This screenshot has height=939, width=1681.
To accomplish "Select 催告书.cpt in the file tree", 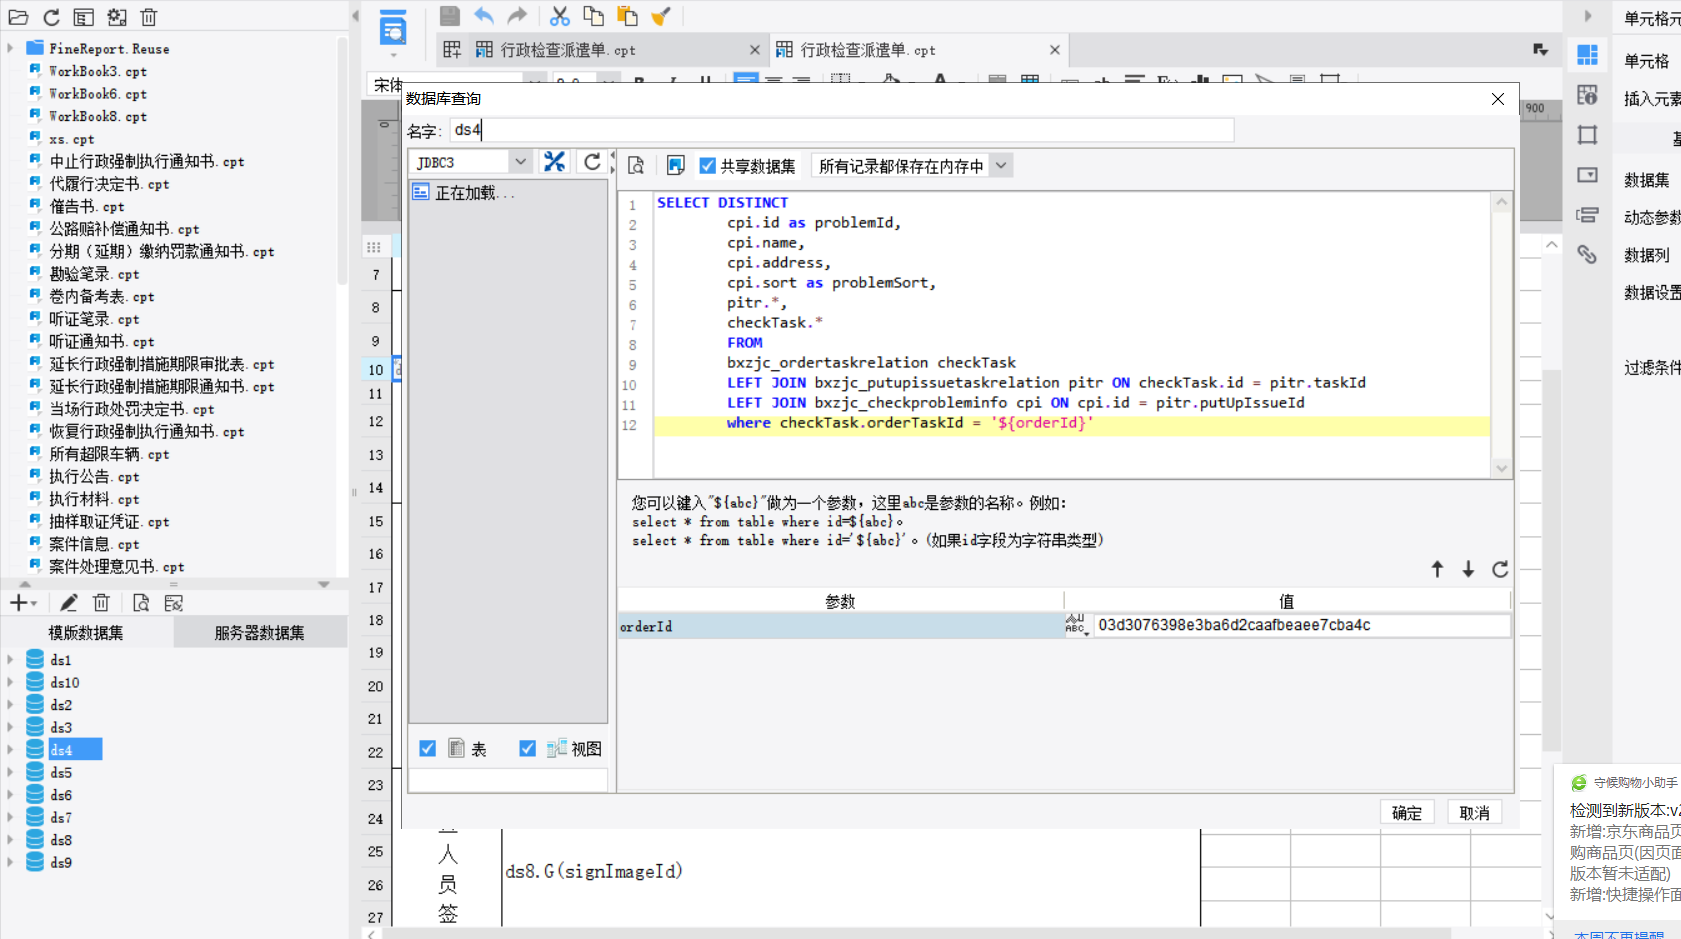I will (87, 206).
